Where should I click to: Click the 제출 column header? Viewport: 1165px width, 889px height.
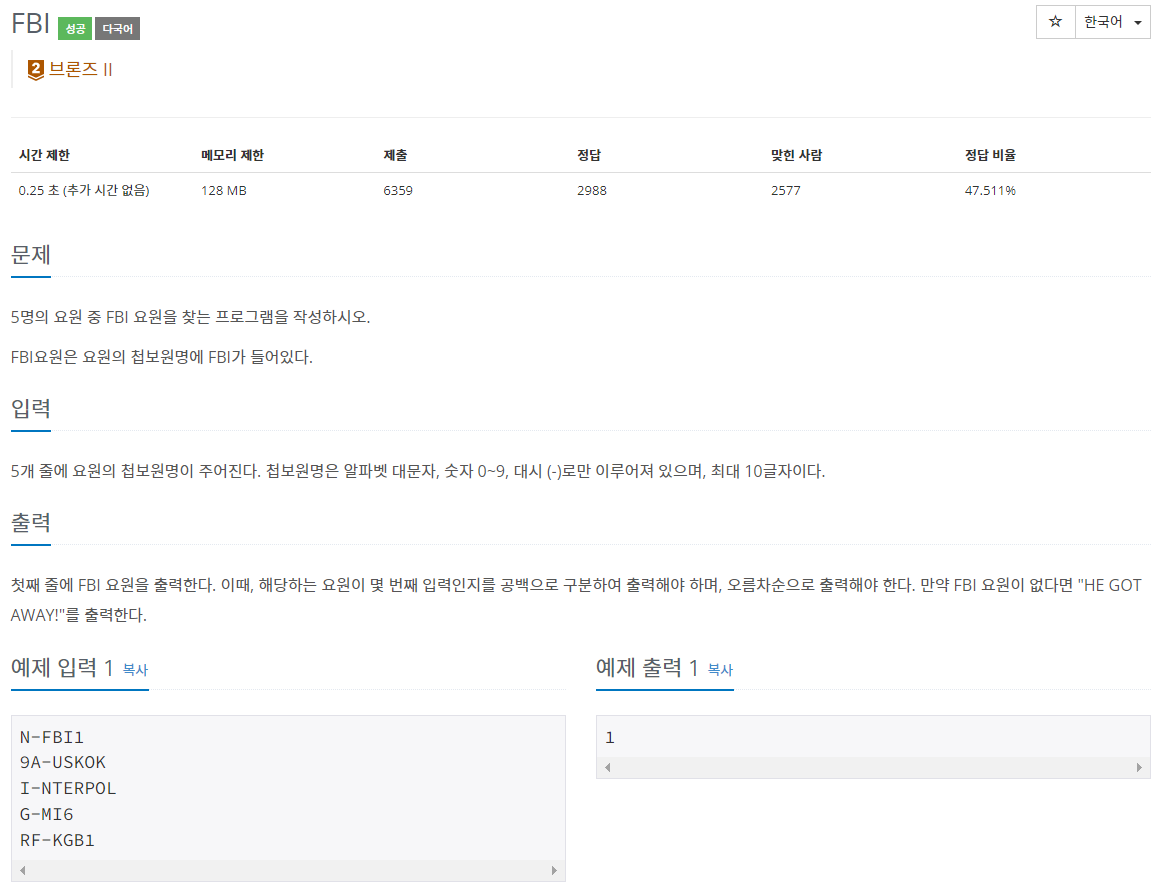395,155
